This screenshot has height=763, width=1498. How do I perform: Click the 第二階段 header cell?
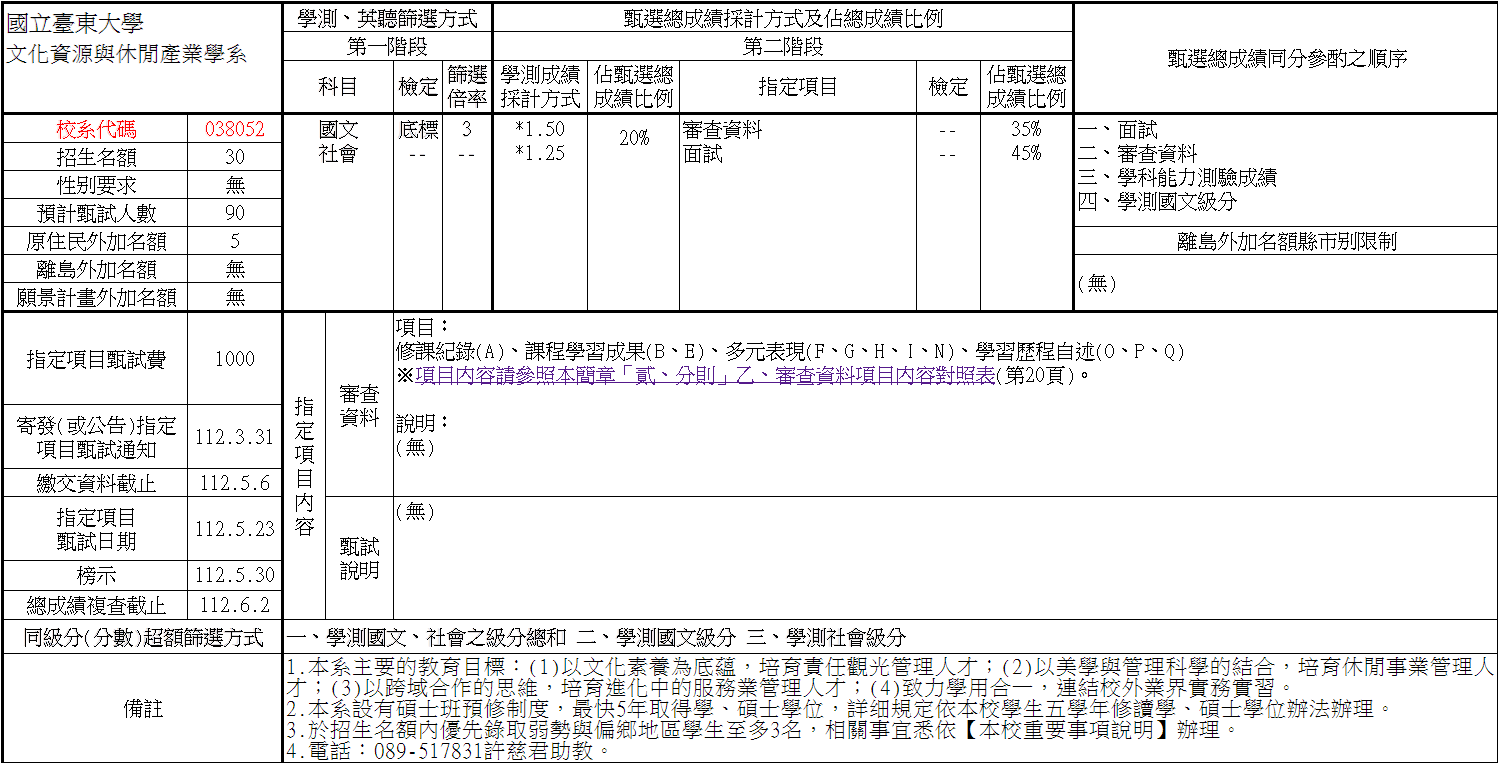point(783,46)
